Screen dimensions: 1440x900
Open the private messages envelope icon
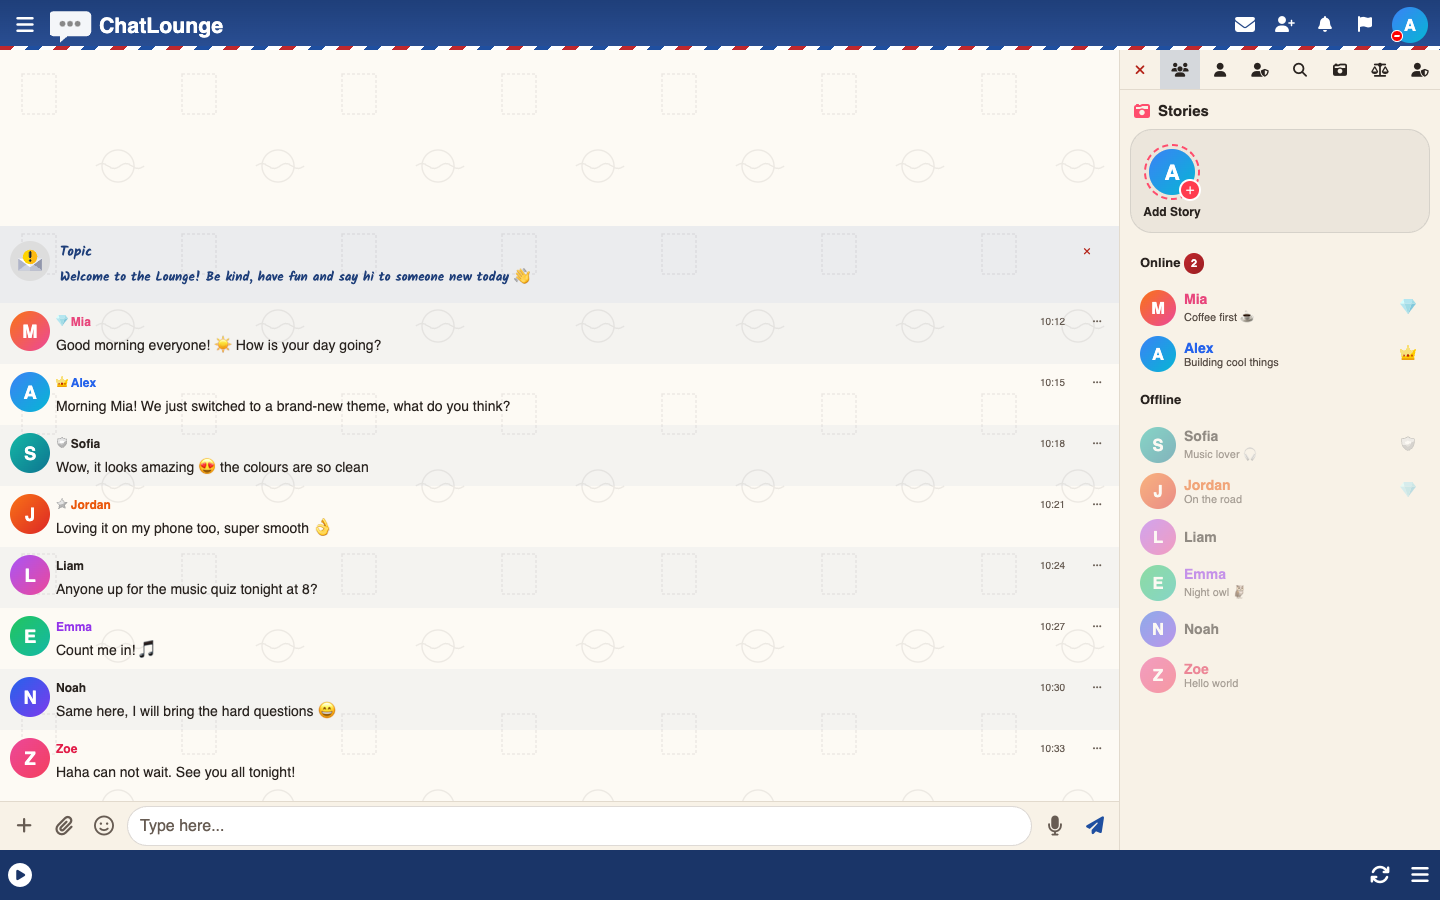coord(1245,24)
